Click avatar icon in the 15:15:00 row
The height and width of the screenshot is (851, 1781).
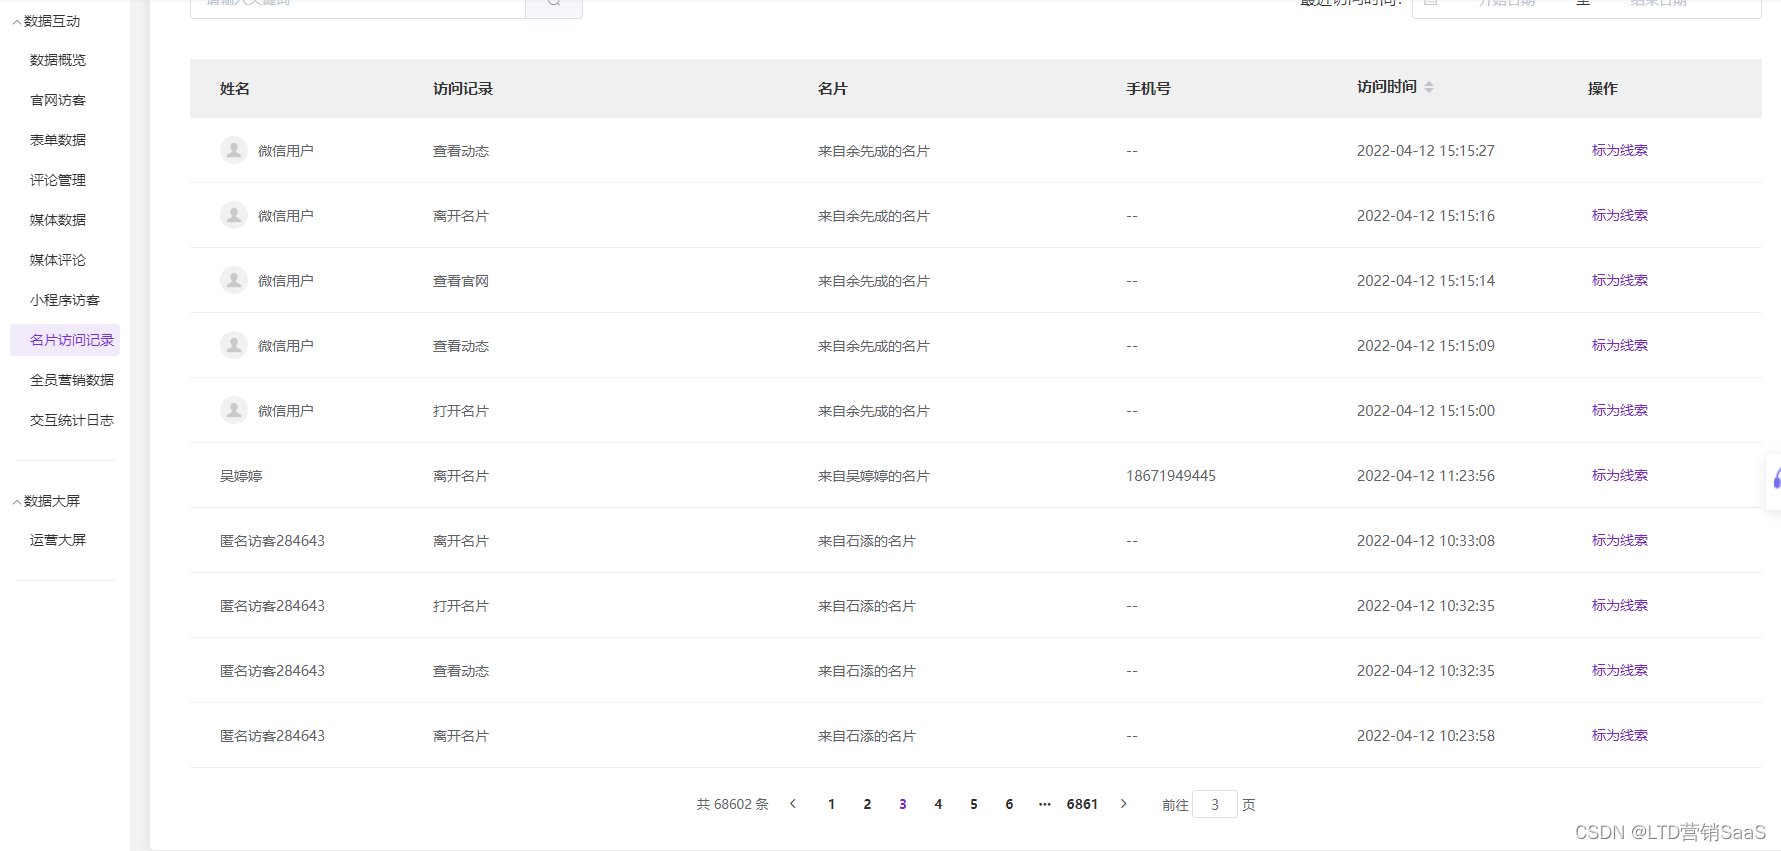tap(234, 410)
